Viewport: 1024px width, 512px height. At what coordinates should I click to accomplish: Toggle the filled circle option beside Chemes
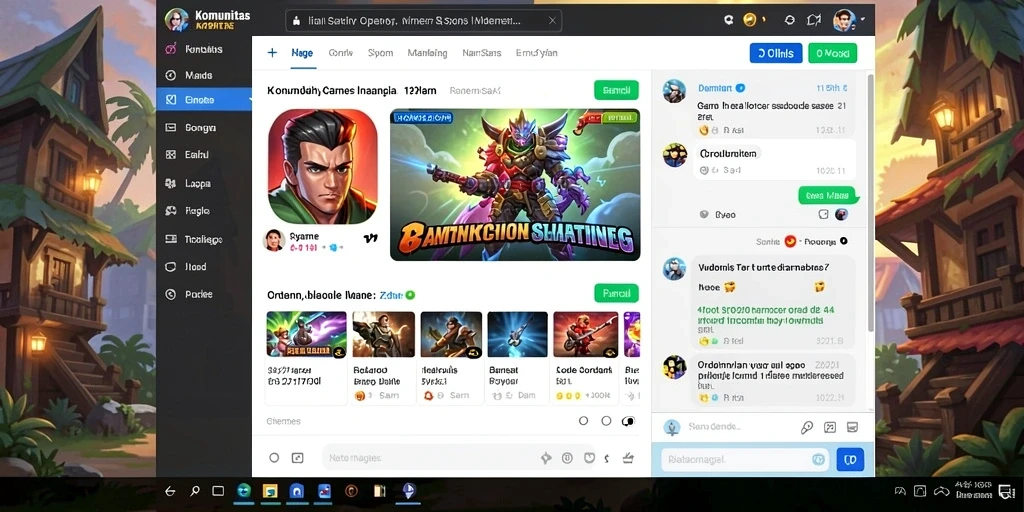point(628,421)
